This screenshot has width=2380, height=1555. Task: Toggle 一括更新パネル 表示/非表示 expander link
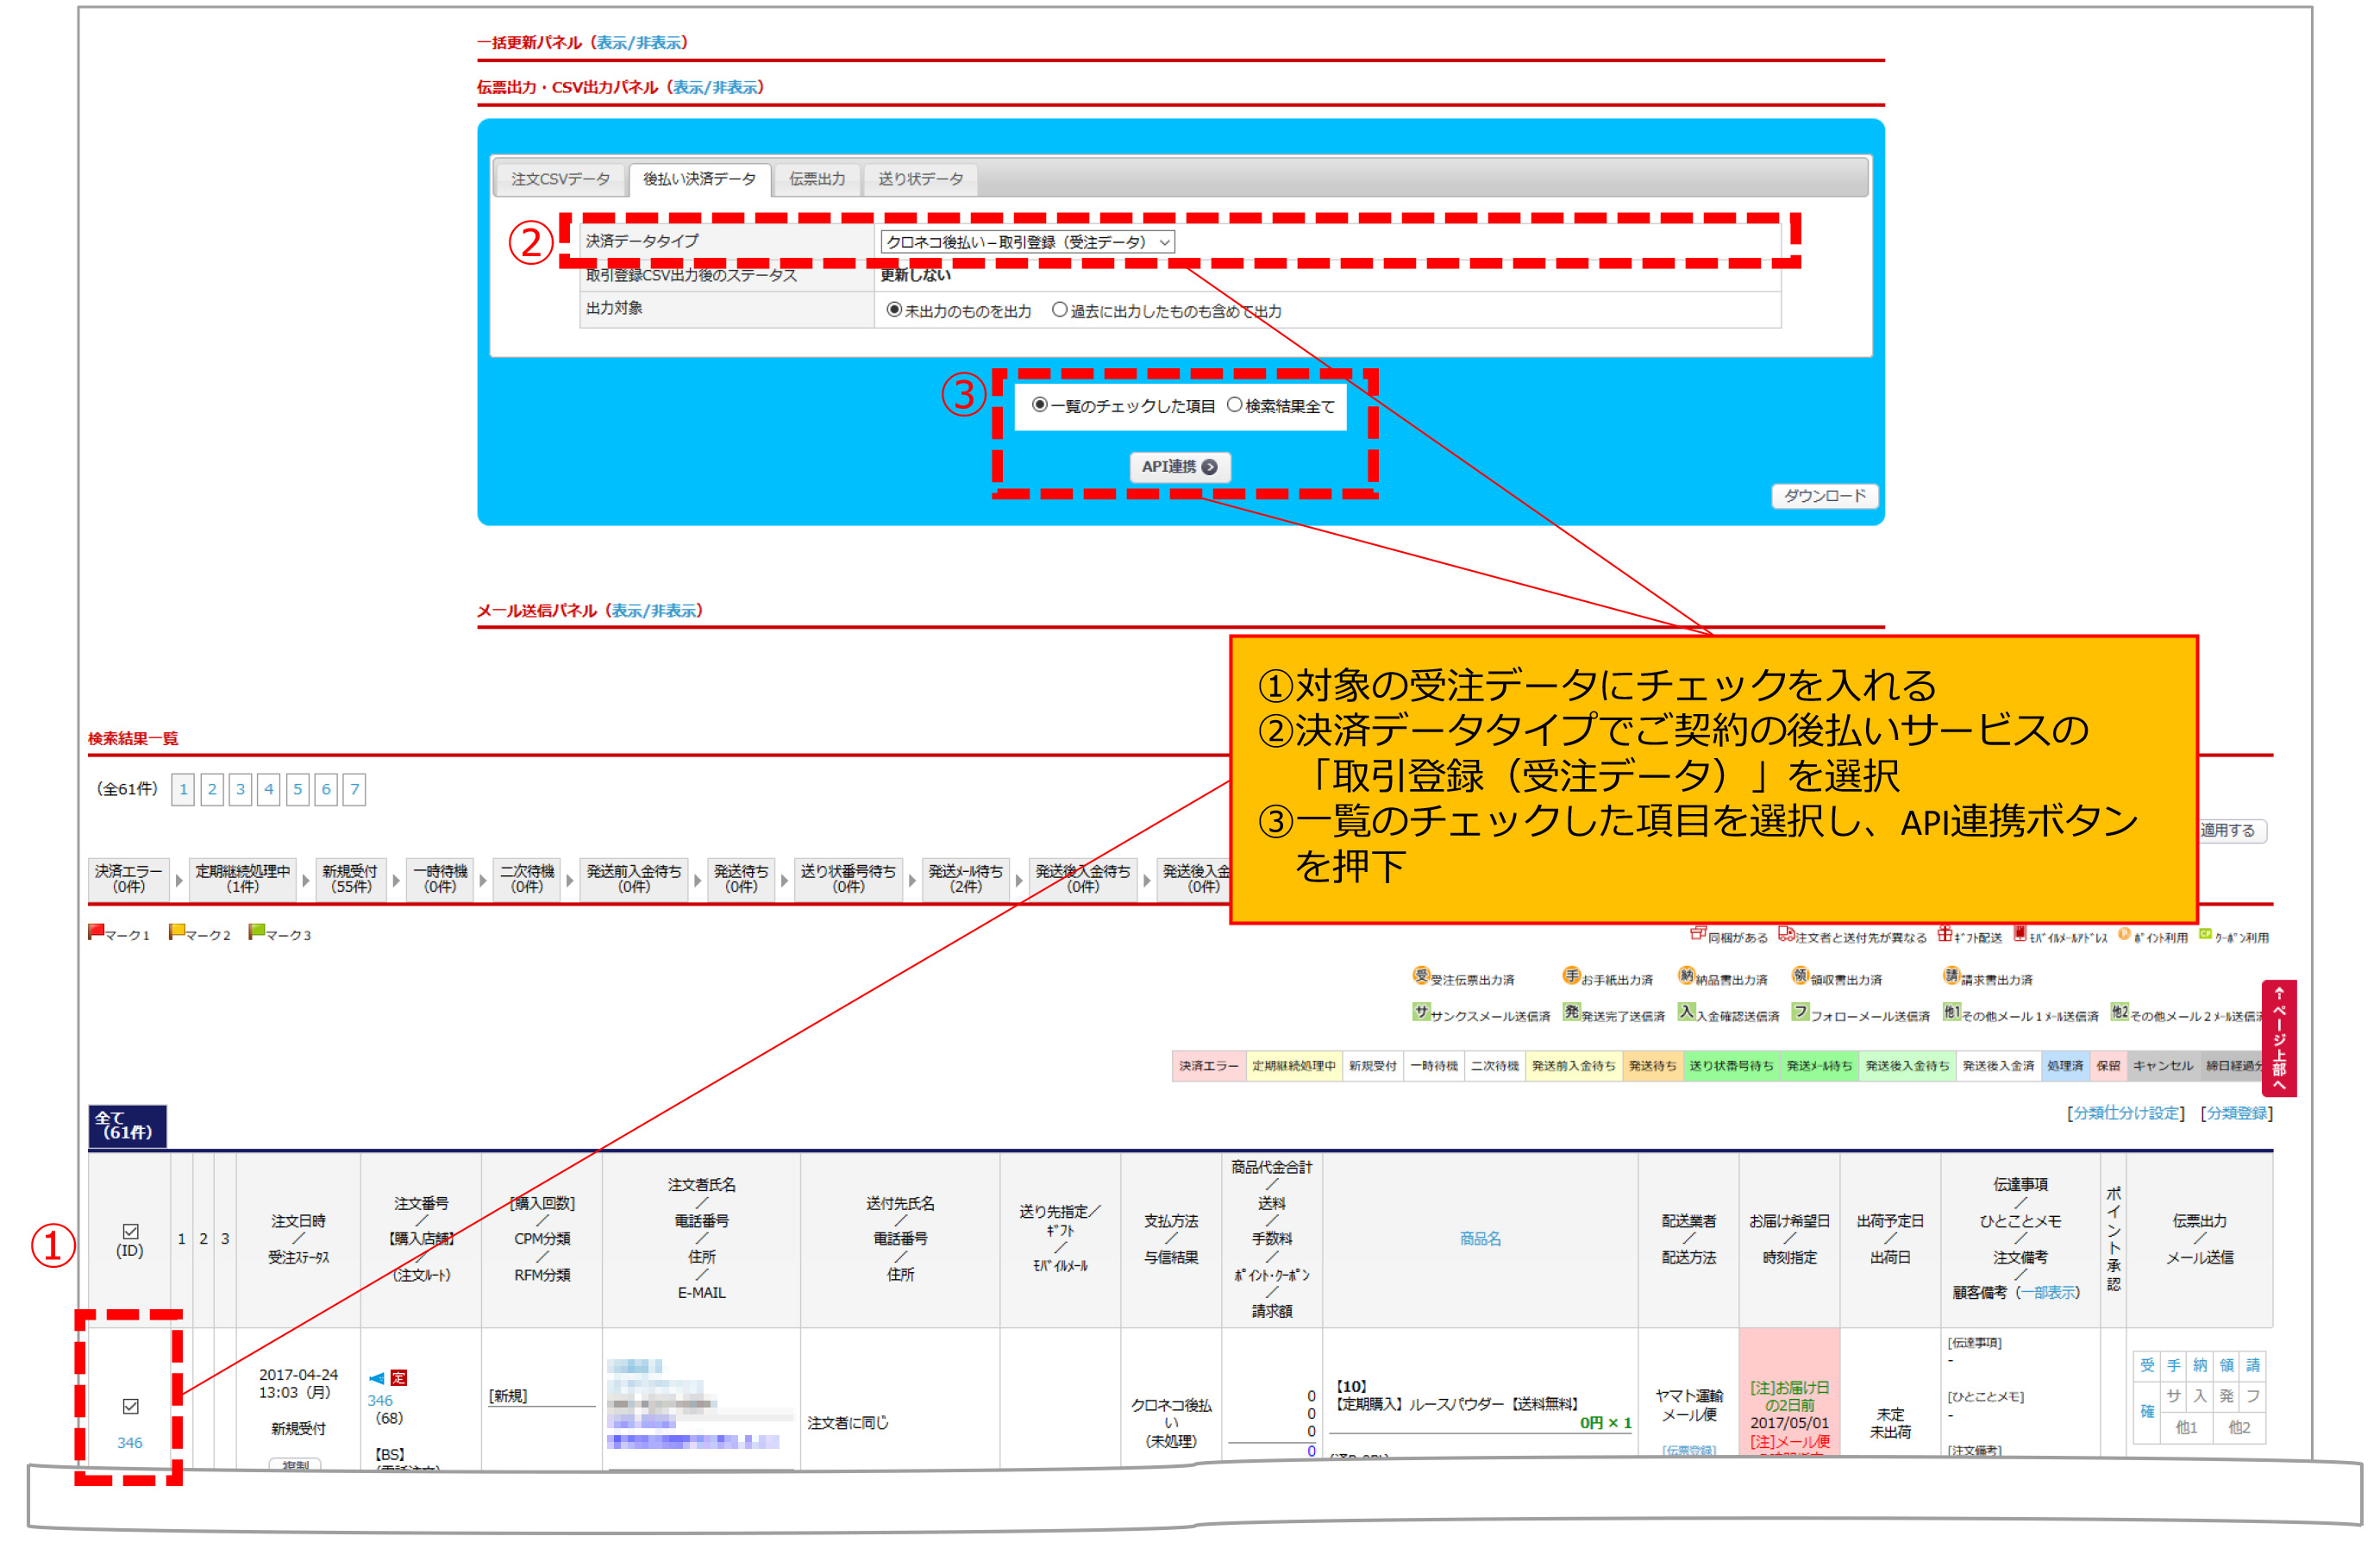[639, 42]
